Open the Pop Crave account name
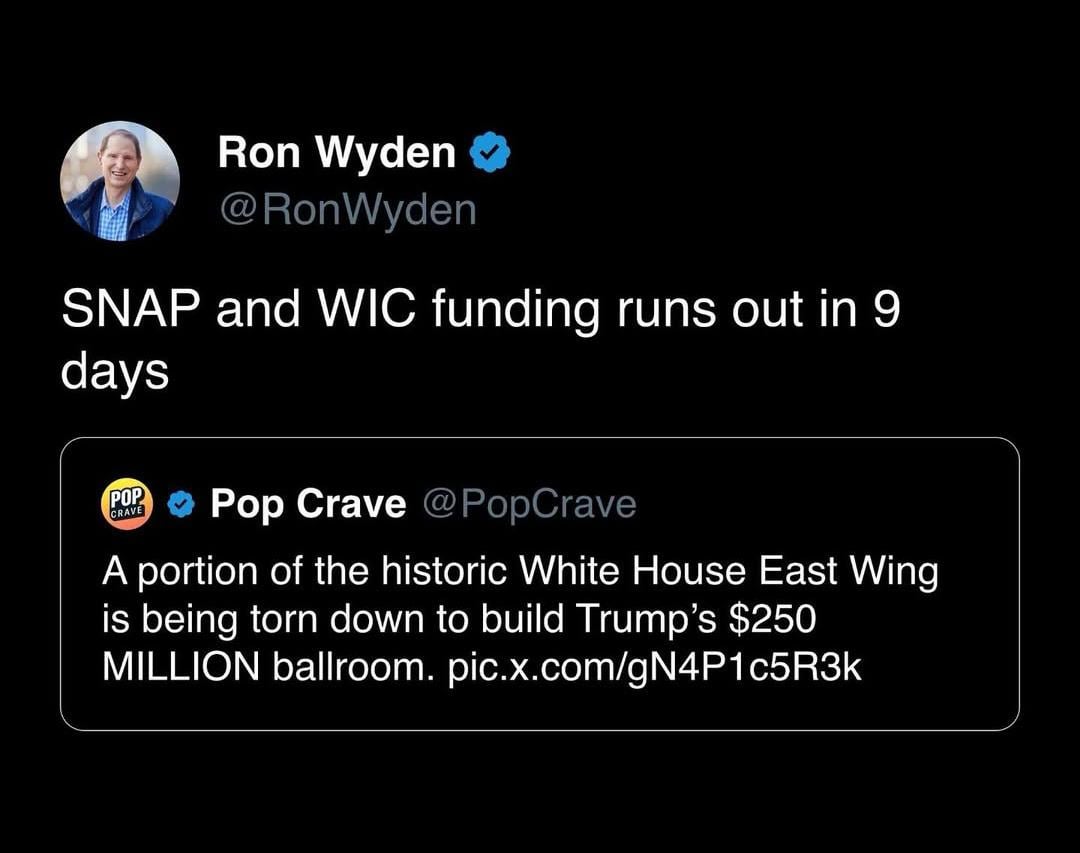 tap(308, 505)
